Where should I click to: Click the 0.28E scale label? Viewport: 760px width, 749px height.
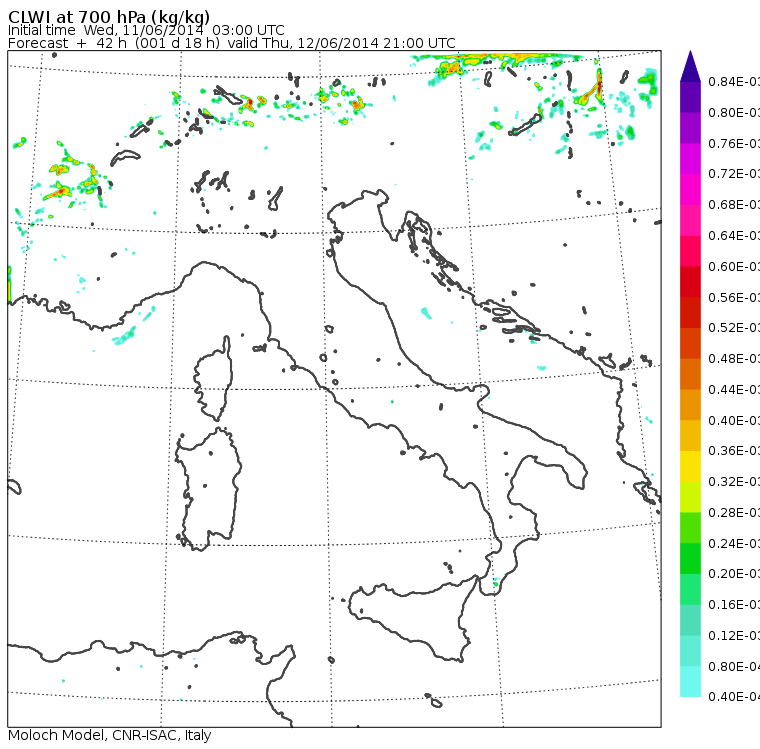(734, 512)
